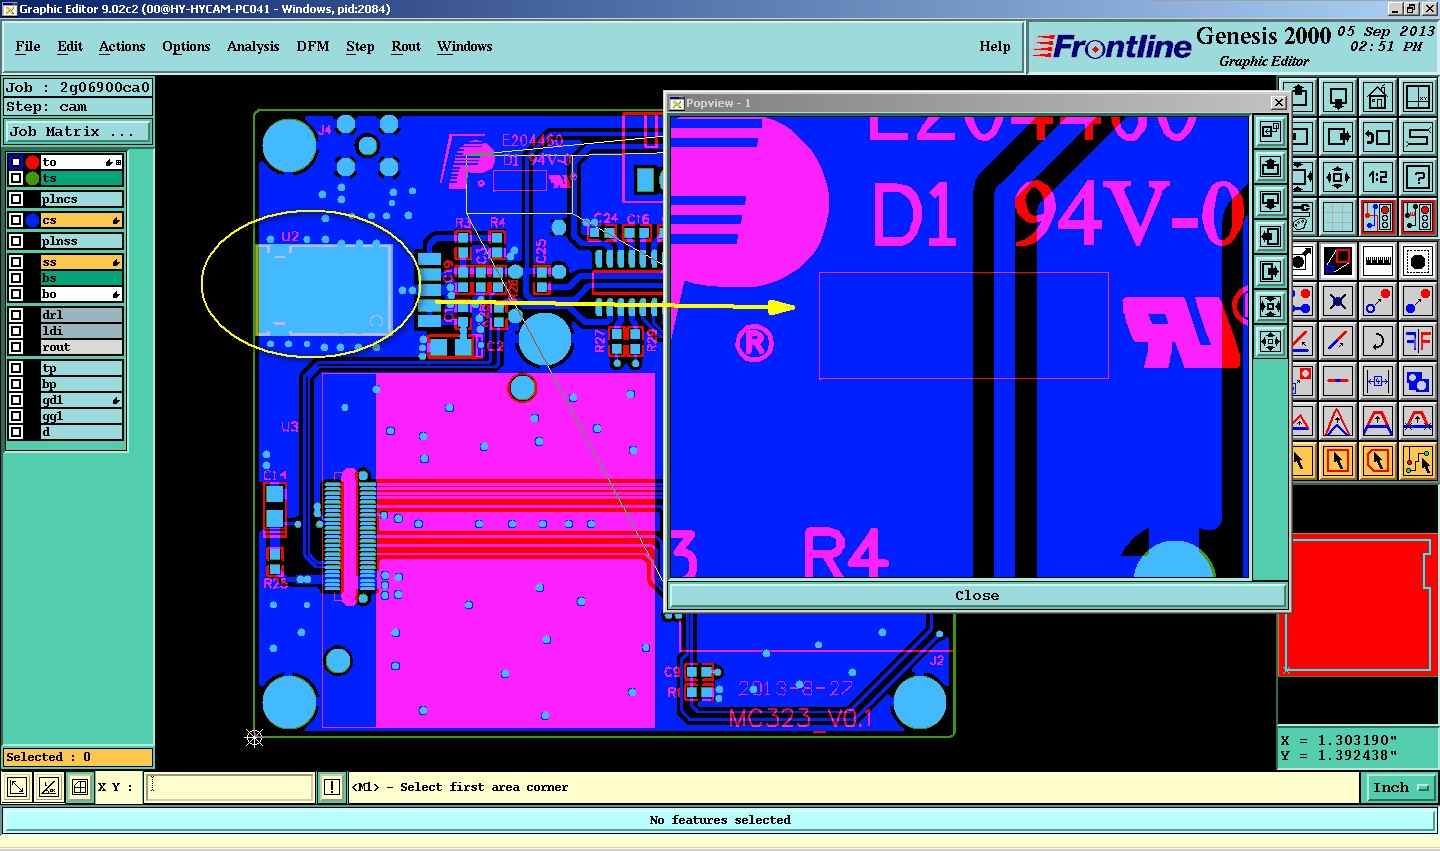Open the Windows menu
This screenshot has height=851, width=1440.
click(465, 46)
